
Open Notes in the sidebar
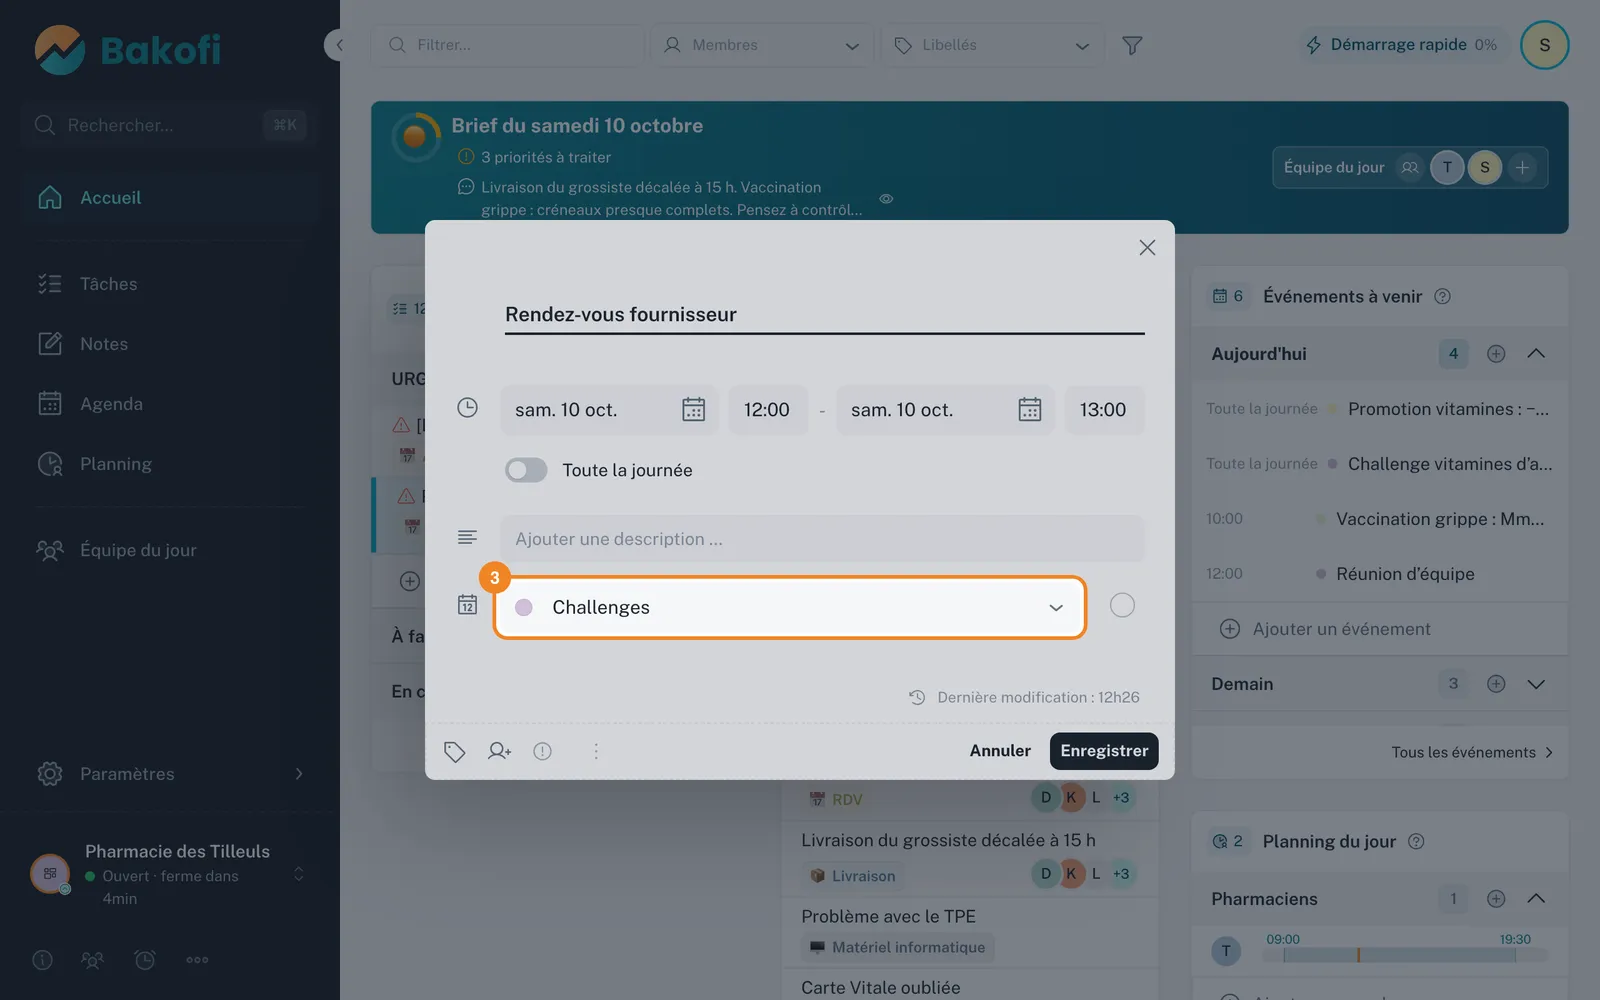(170, 344)
